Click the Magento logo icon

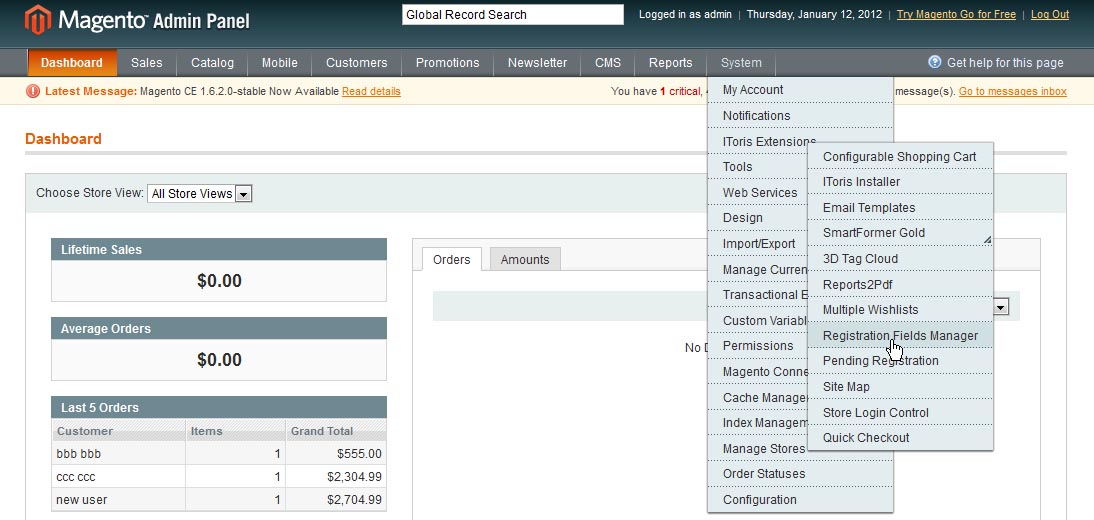pyautogui.click(x=38, y=20)
